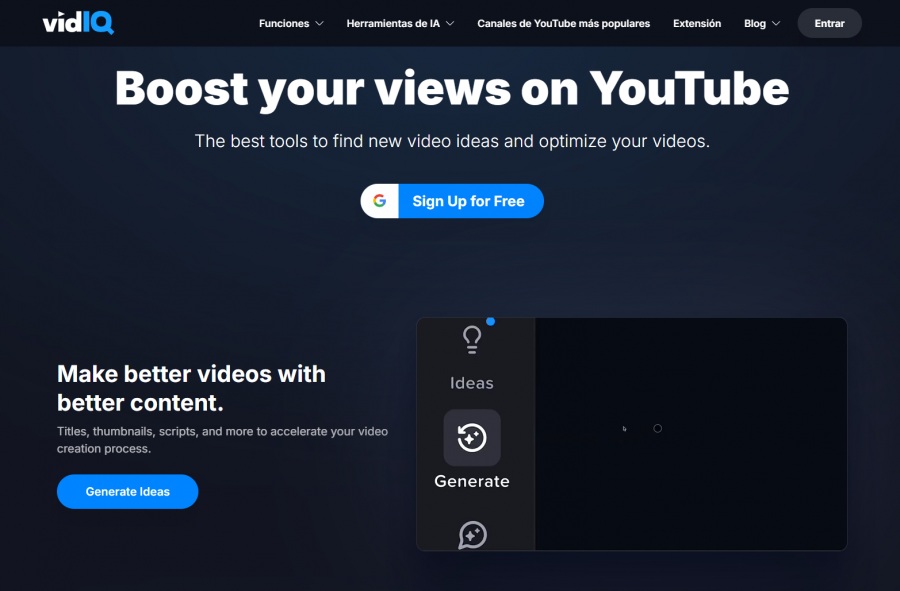
Task: Click Sign Up for Free
Action: click(468, 201)
